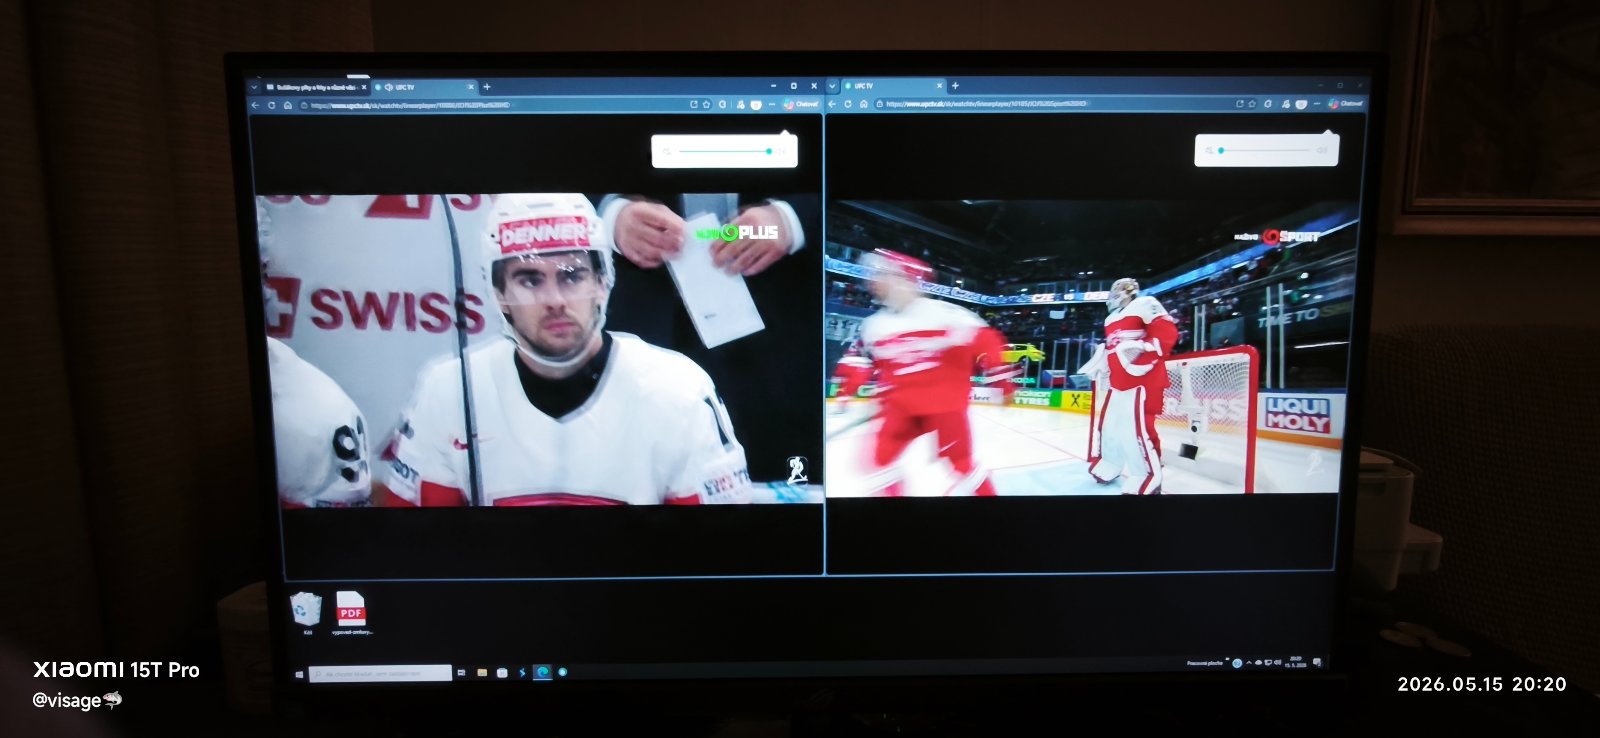Open the taskbar clock and date
1600x738 pixels.
(x=1297, y=662)
